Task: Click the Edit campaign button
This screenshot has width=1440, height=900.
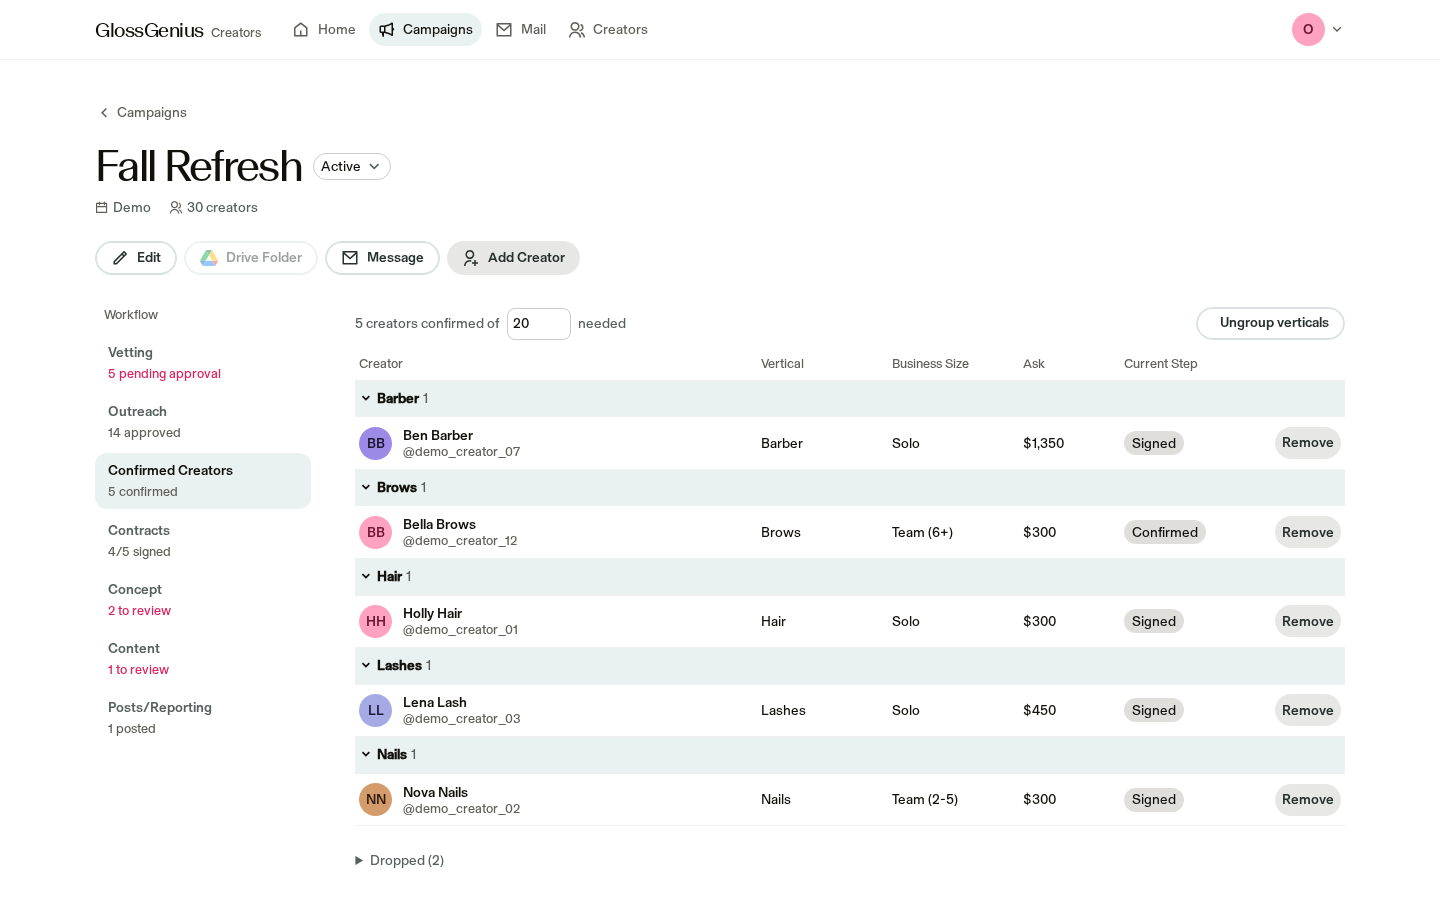Action: point(136,258)
